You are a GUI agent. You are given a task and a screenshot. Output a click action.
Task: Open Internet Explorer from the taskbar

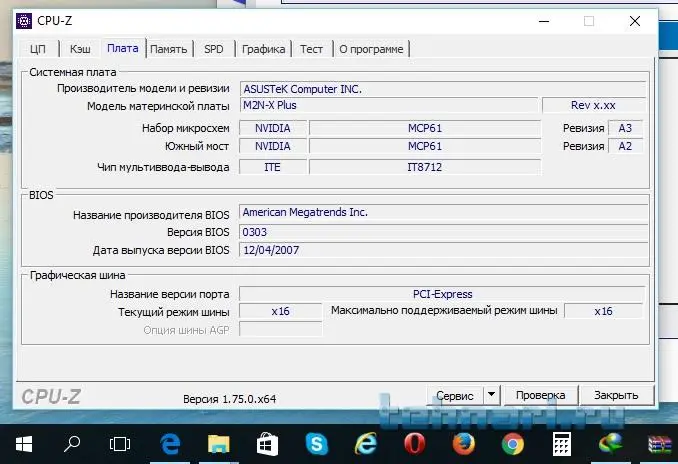[x=366, y=444]
